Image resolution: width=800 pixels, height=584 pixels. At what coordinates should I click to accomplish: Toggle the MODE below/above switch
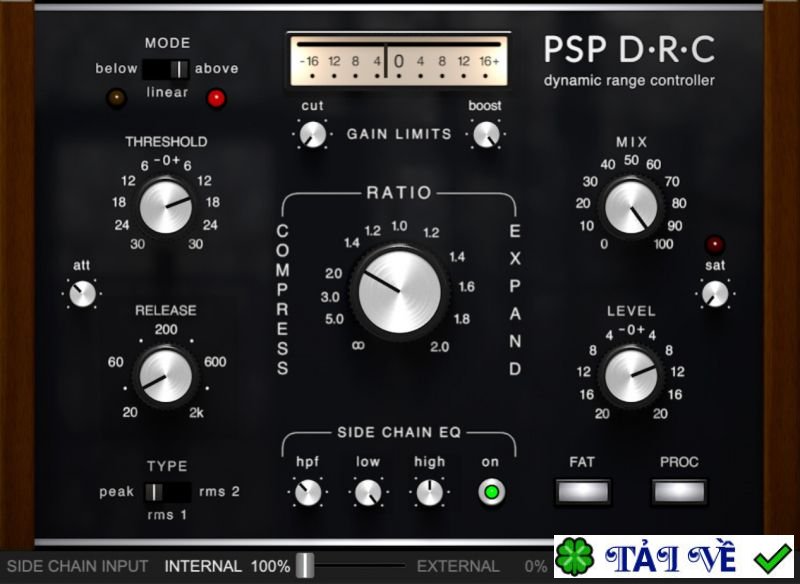[166, 69]
